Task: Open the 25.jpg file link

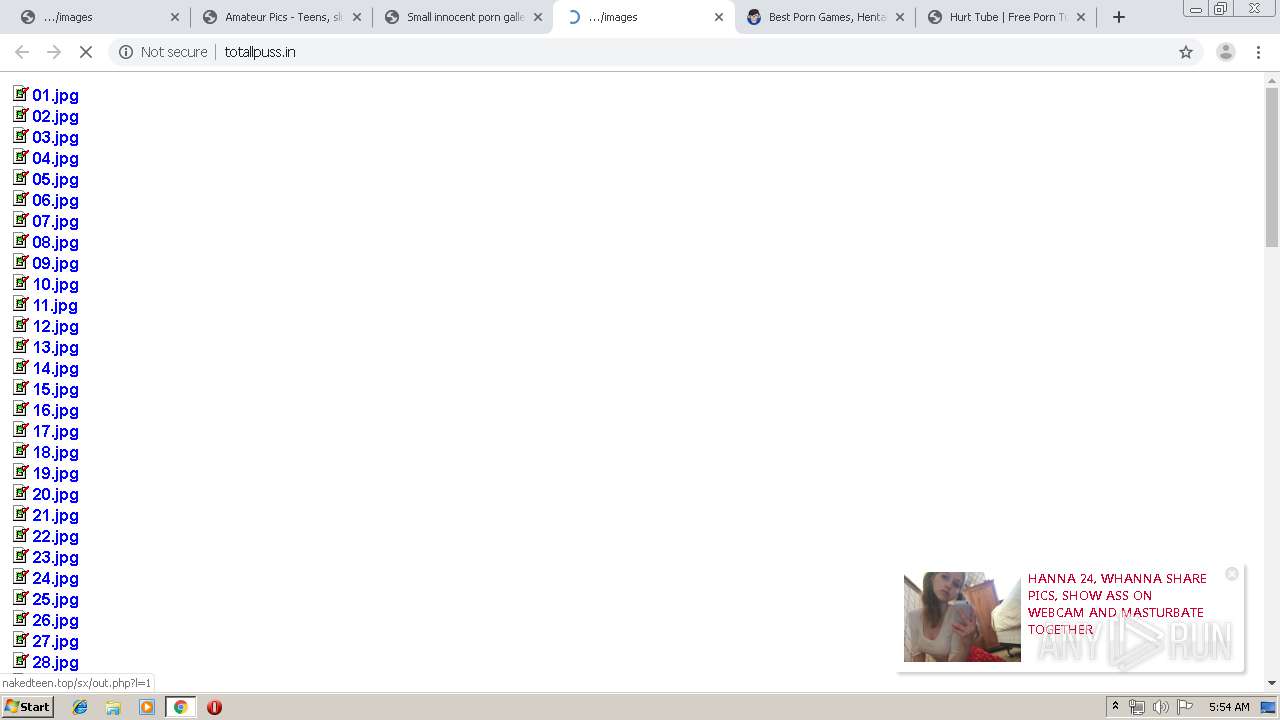Action: tap(55, 600)
